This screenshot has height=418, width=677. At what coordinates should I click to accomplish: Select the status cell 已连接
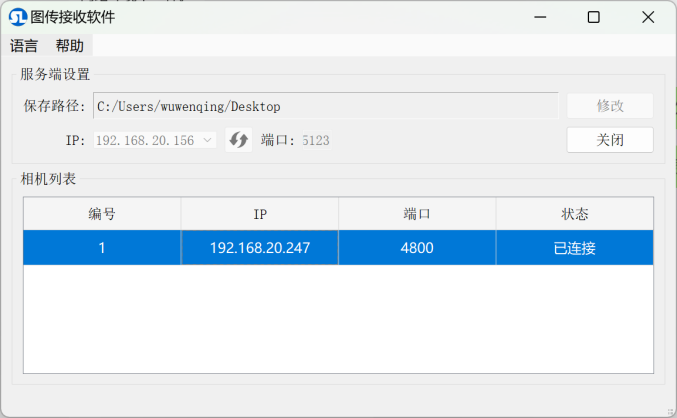(x=575, y=247)
